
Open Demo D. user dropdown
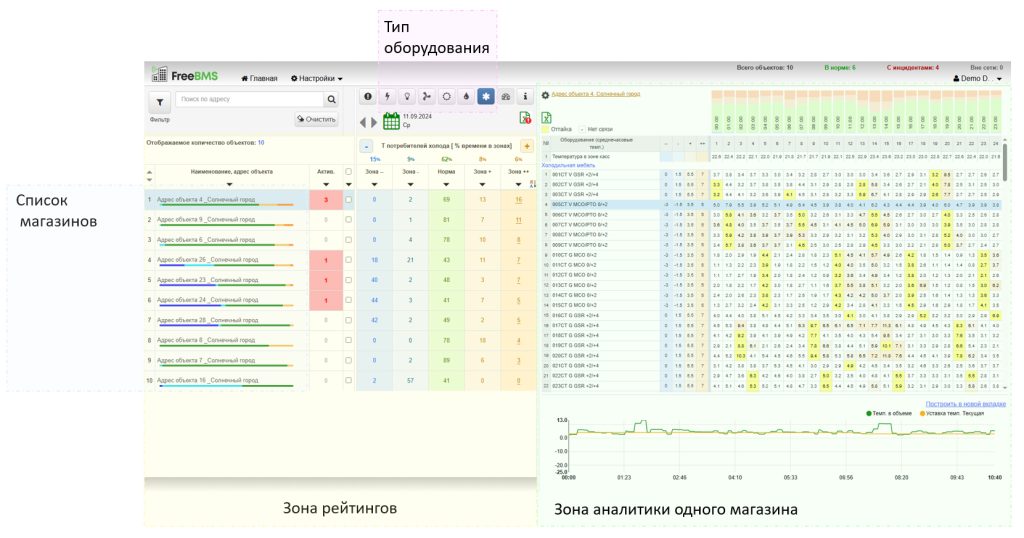coord(977,78)
